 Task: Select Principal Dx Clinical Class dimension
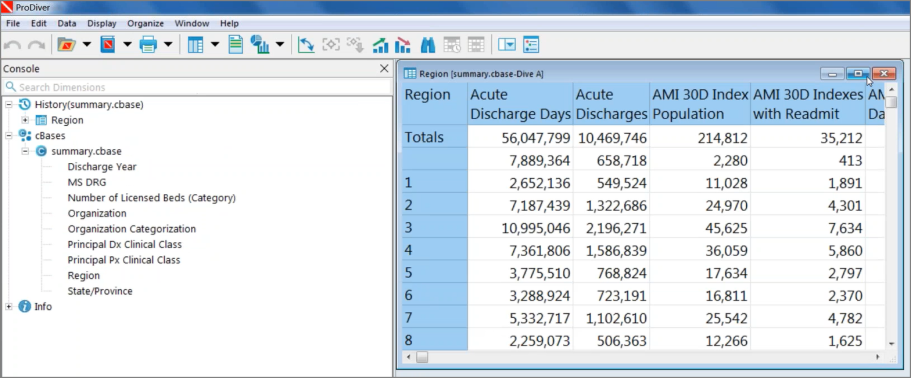pos(124,244)
